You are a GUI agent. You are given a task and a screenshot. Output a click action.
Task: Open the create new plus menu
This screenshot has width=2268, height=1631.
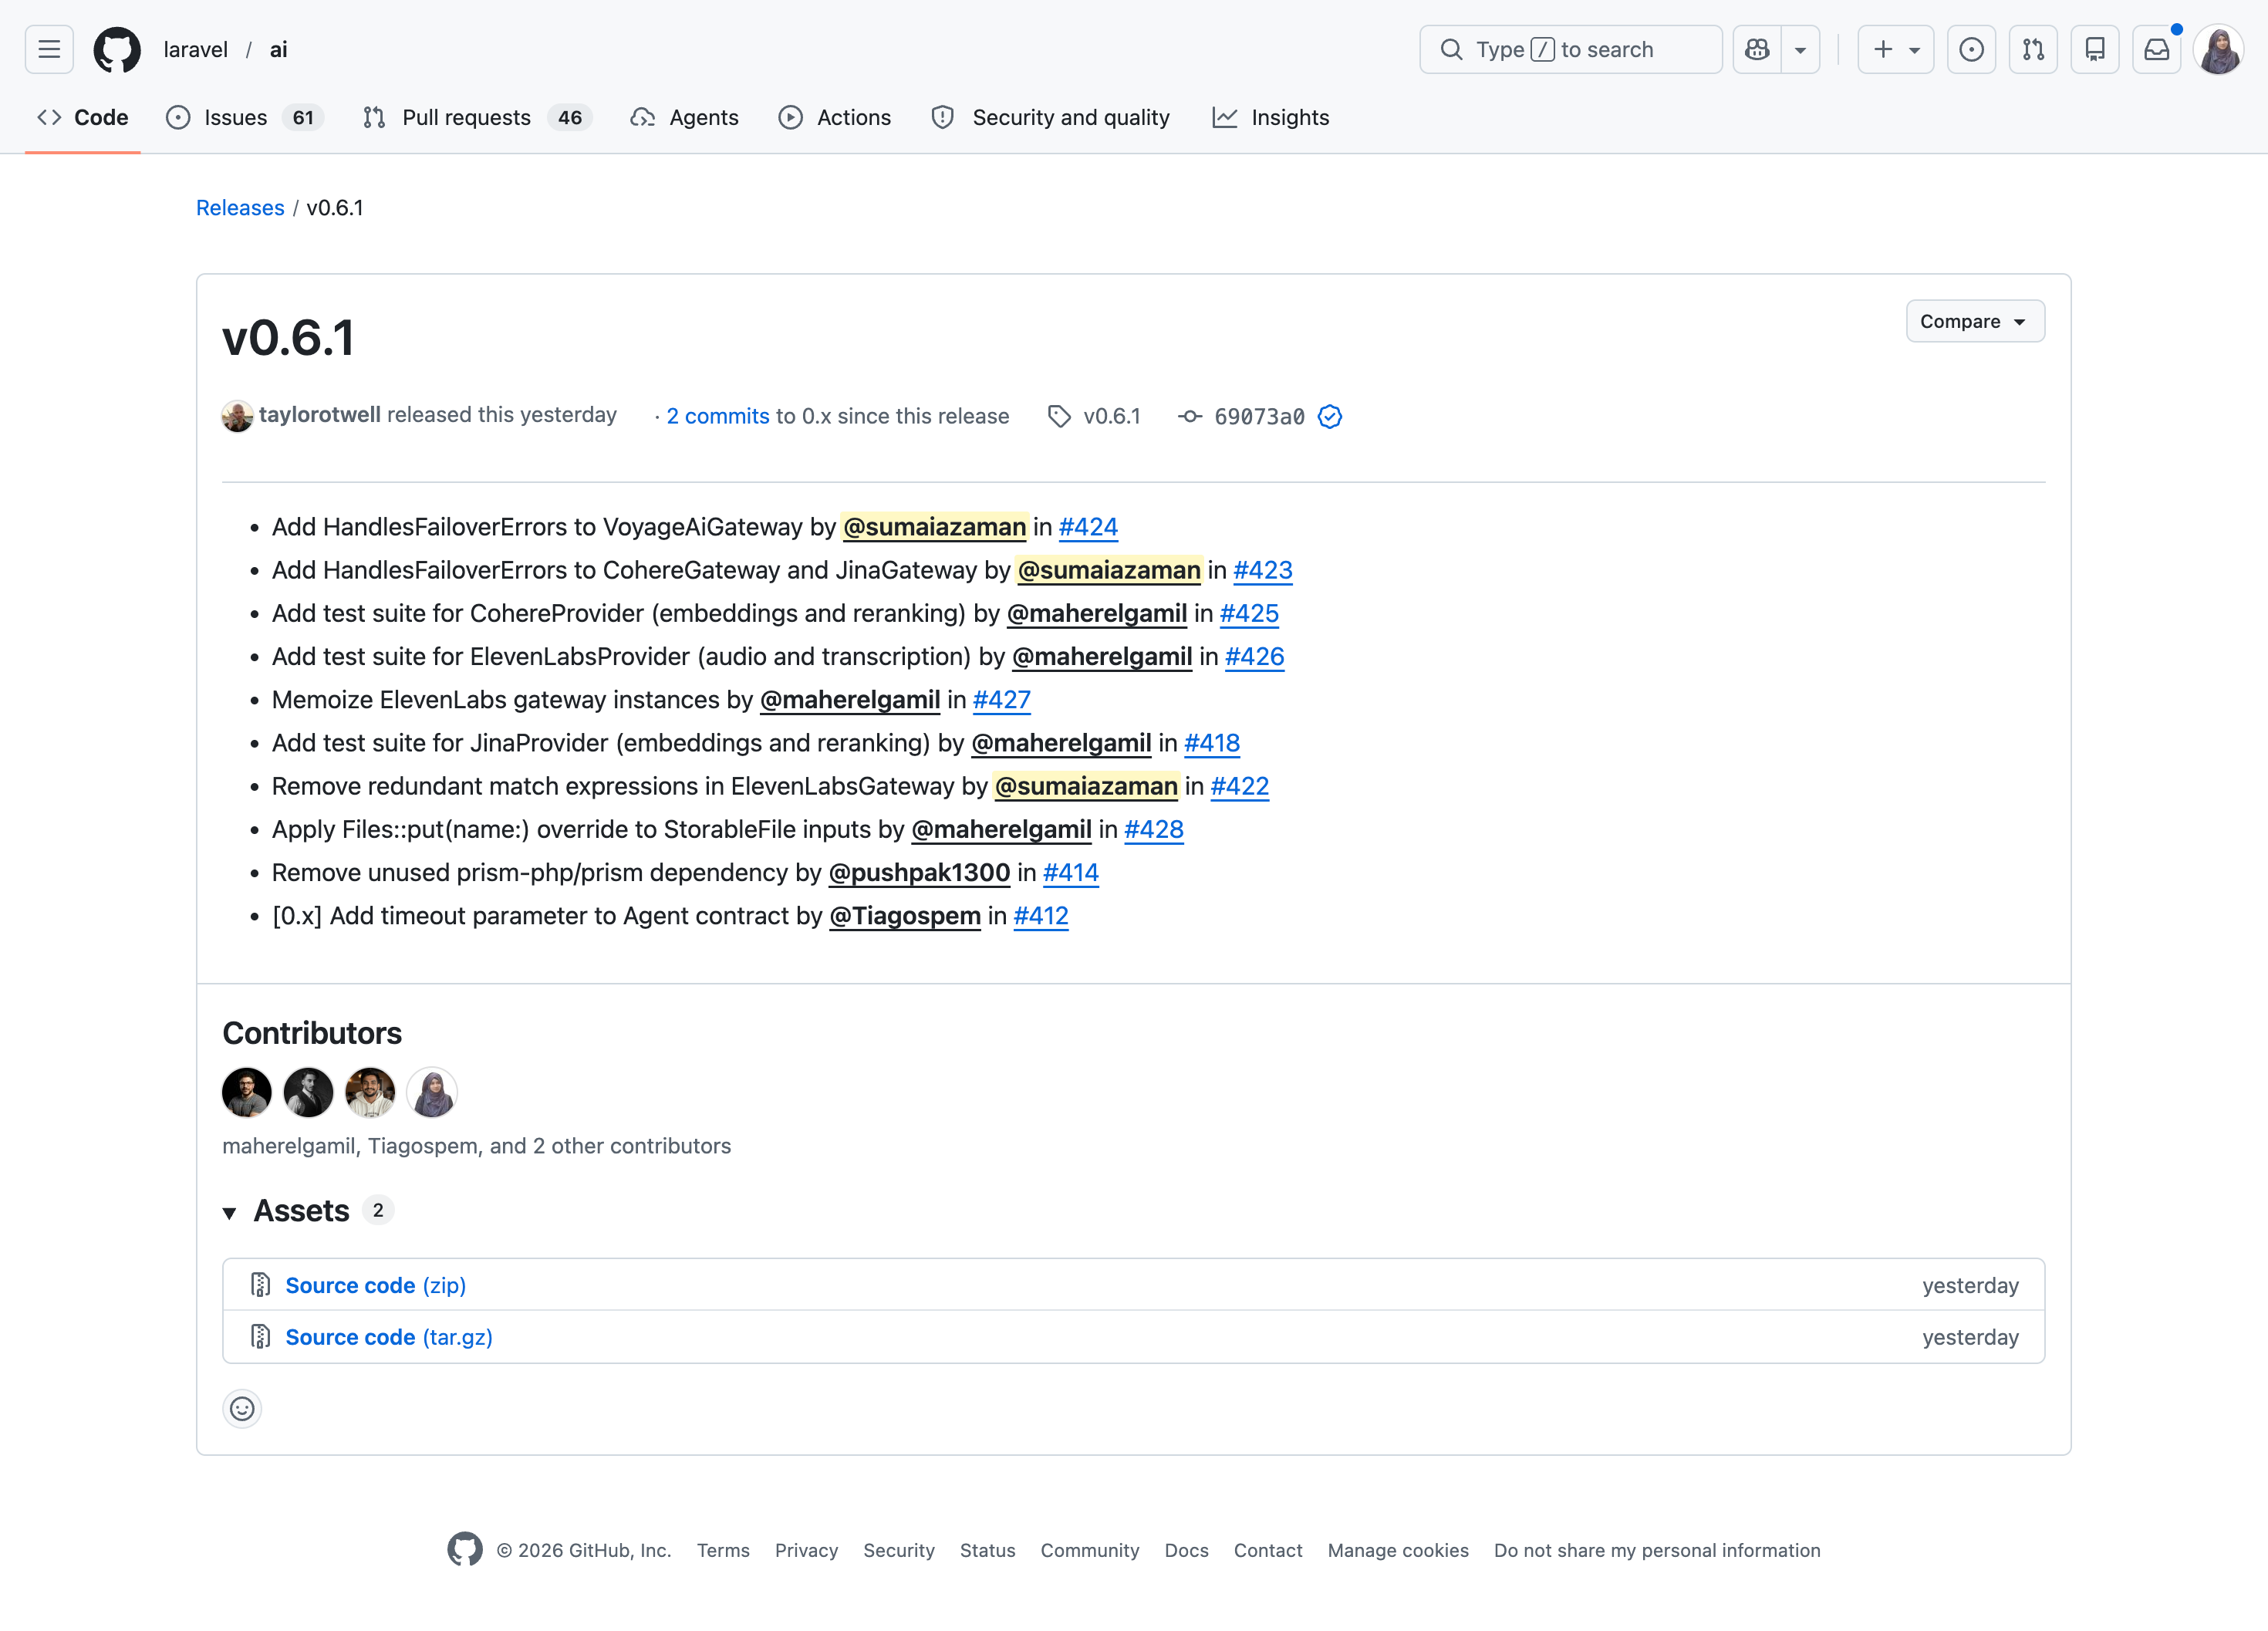1896,49
